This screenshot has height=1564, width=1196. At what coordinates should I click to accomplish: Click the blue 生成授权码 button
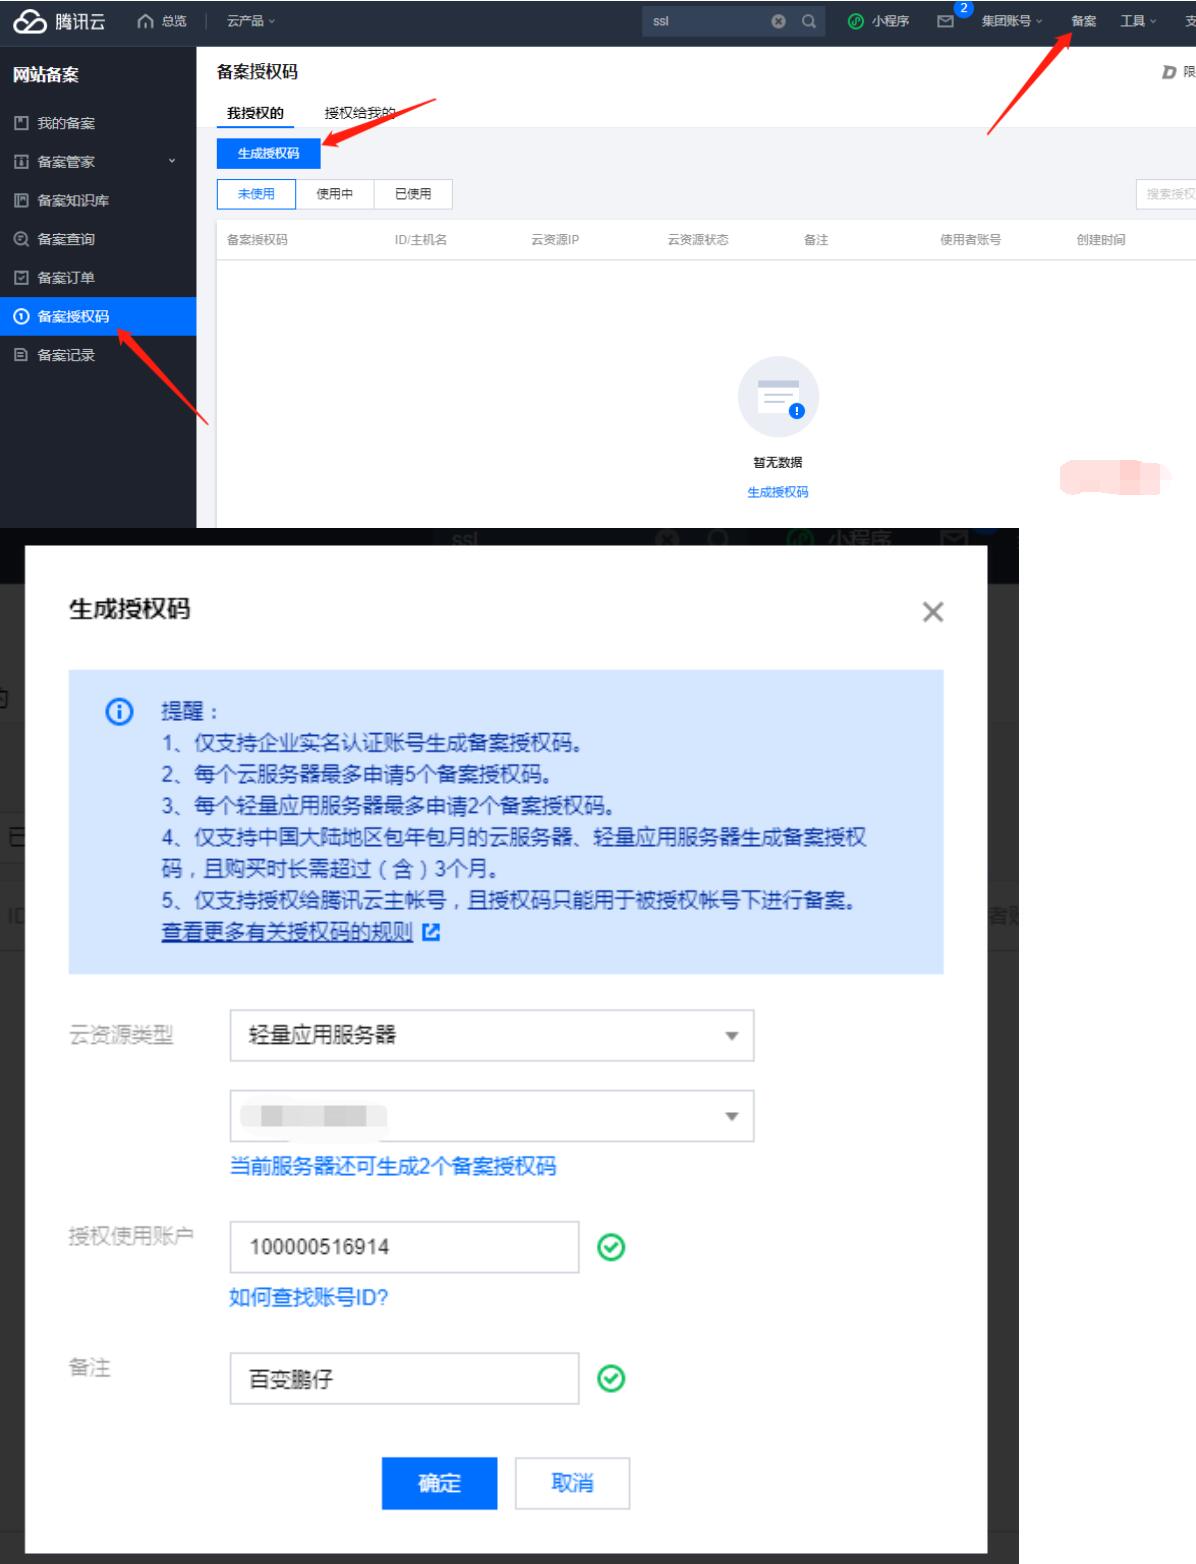(x=268, y=153)
